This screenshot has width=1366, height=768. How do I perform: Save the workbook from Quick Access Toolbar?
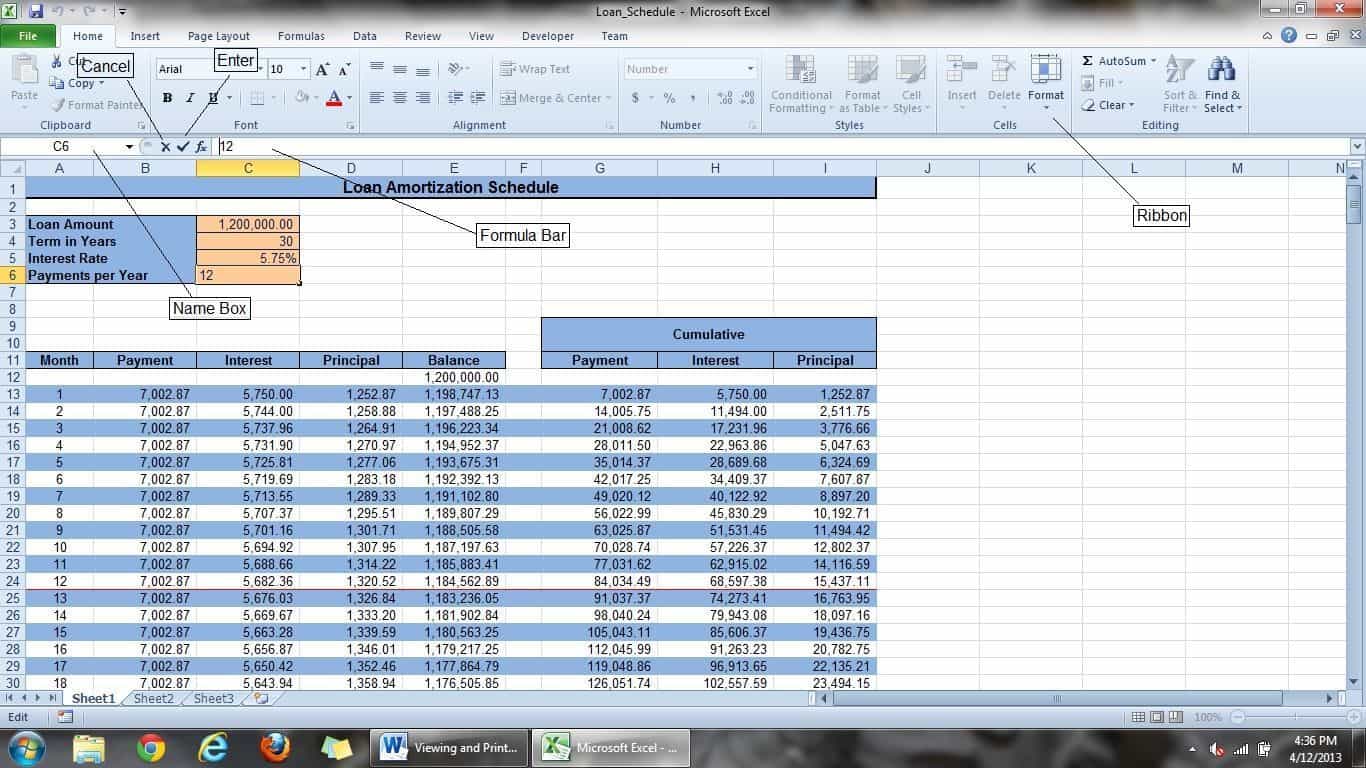click(36, 11)
